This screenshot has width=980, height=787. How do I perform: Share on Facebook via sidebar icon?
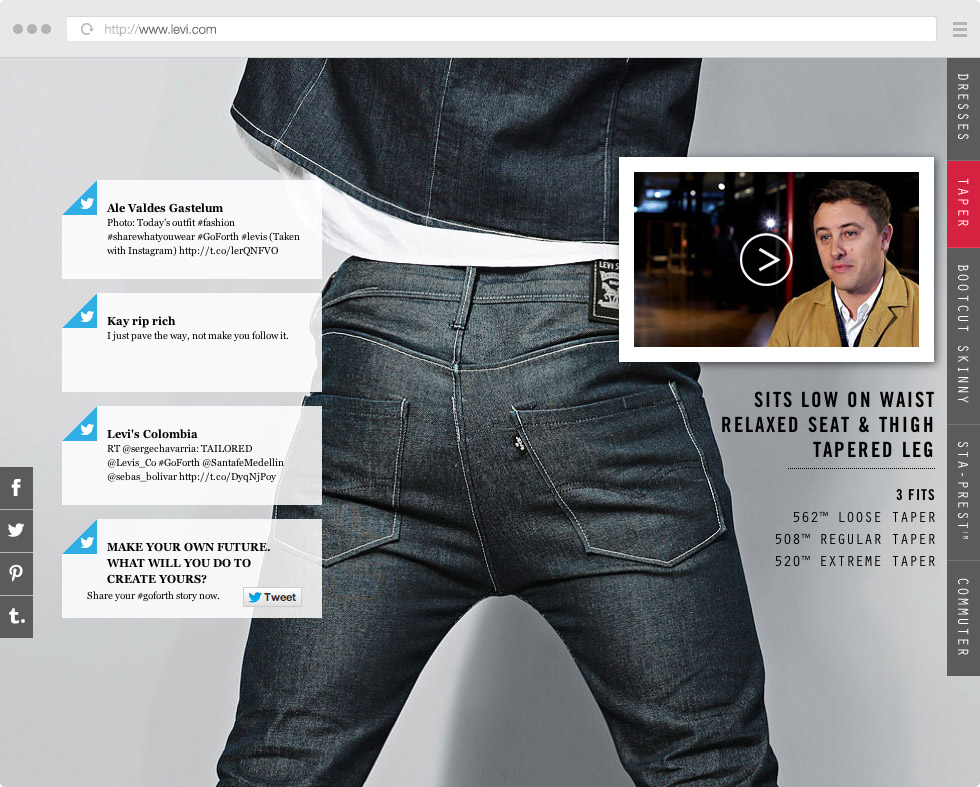point(16,488)
